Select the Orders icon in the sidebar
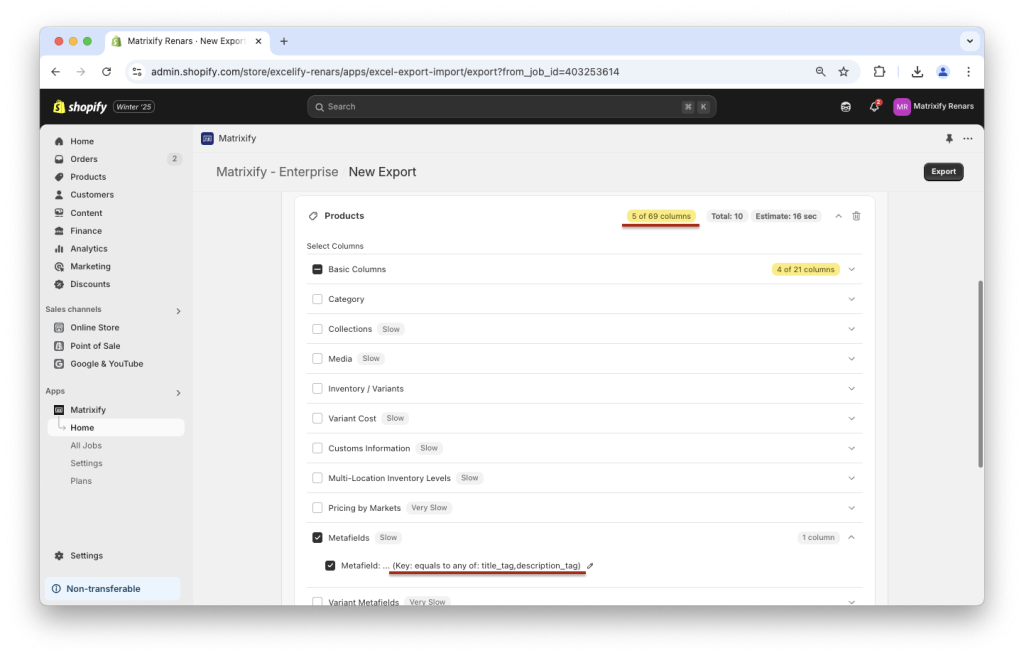 [59, 159]
